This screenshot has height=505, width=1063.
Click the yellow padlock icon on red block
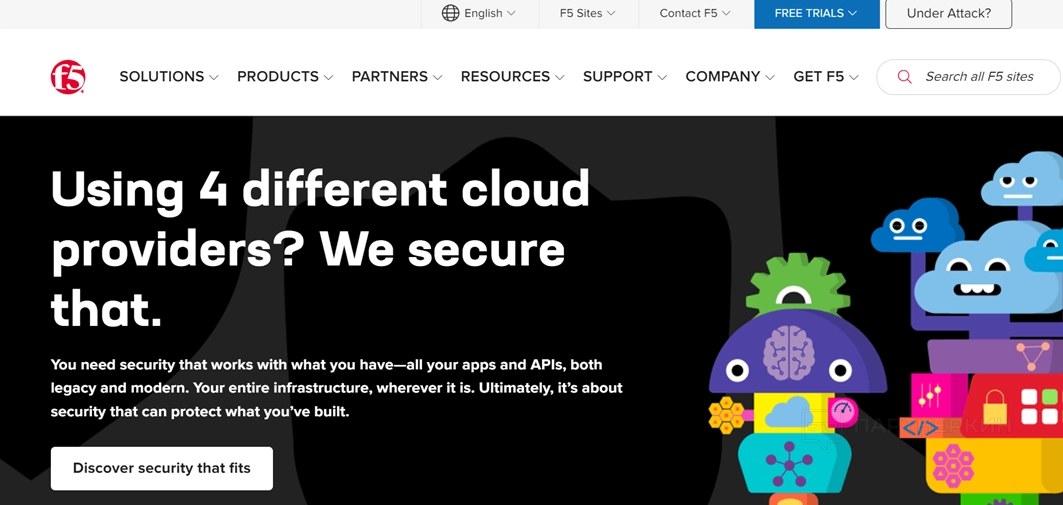[995, 407]
